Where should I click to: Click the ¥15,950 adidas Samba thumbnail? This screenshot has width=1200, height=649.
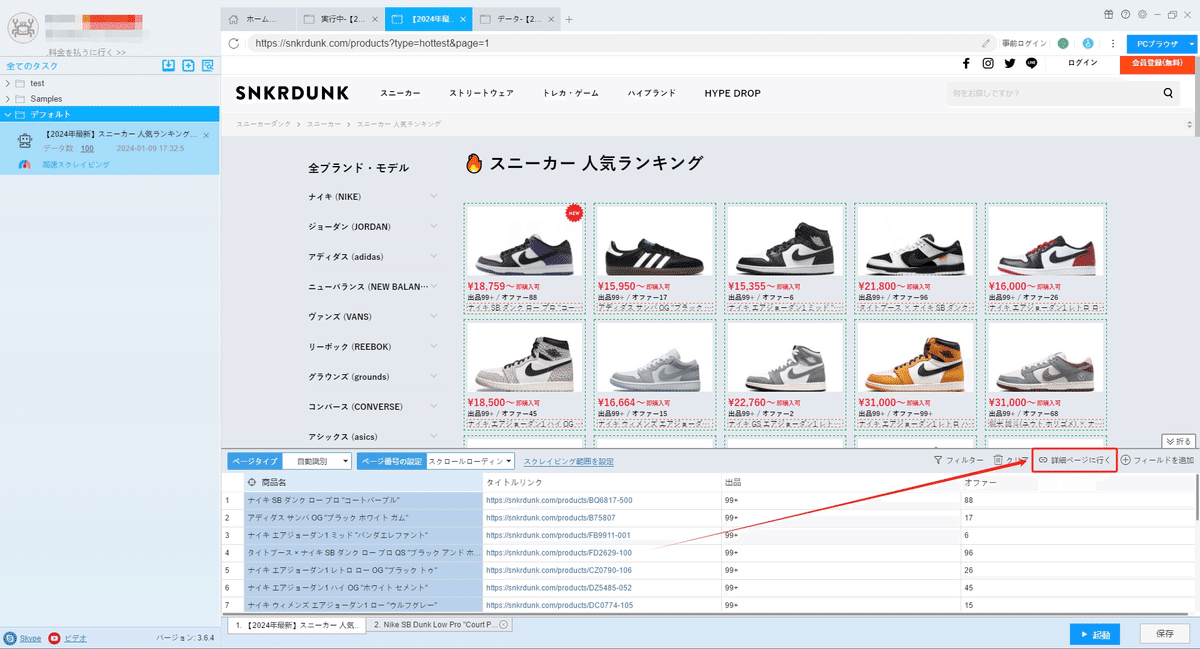tap(655, 243)
